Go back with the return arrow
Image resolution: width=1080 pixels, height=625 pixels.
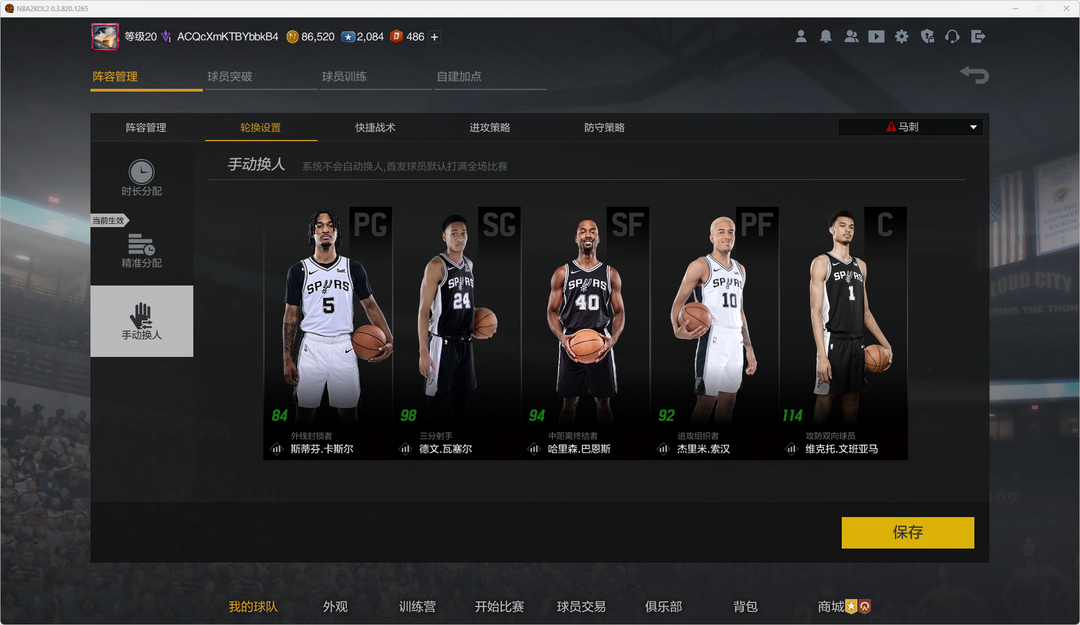pos(974,74)
